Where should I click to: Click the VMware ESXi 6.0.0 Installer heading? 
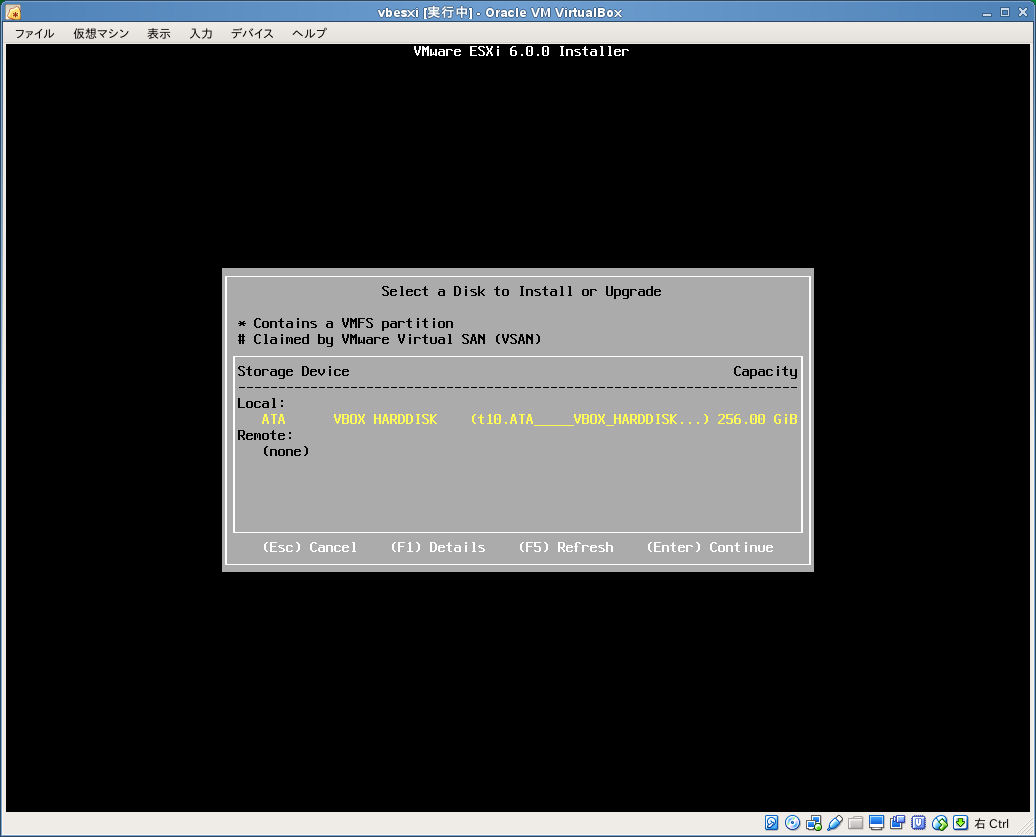(521, 52)
